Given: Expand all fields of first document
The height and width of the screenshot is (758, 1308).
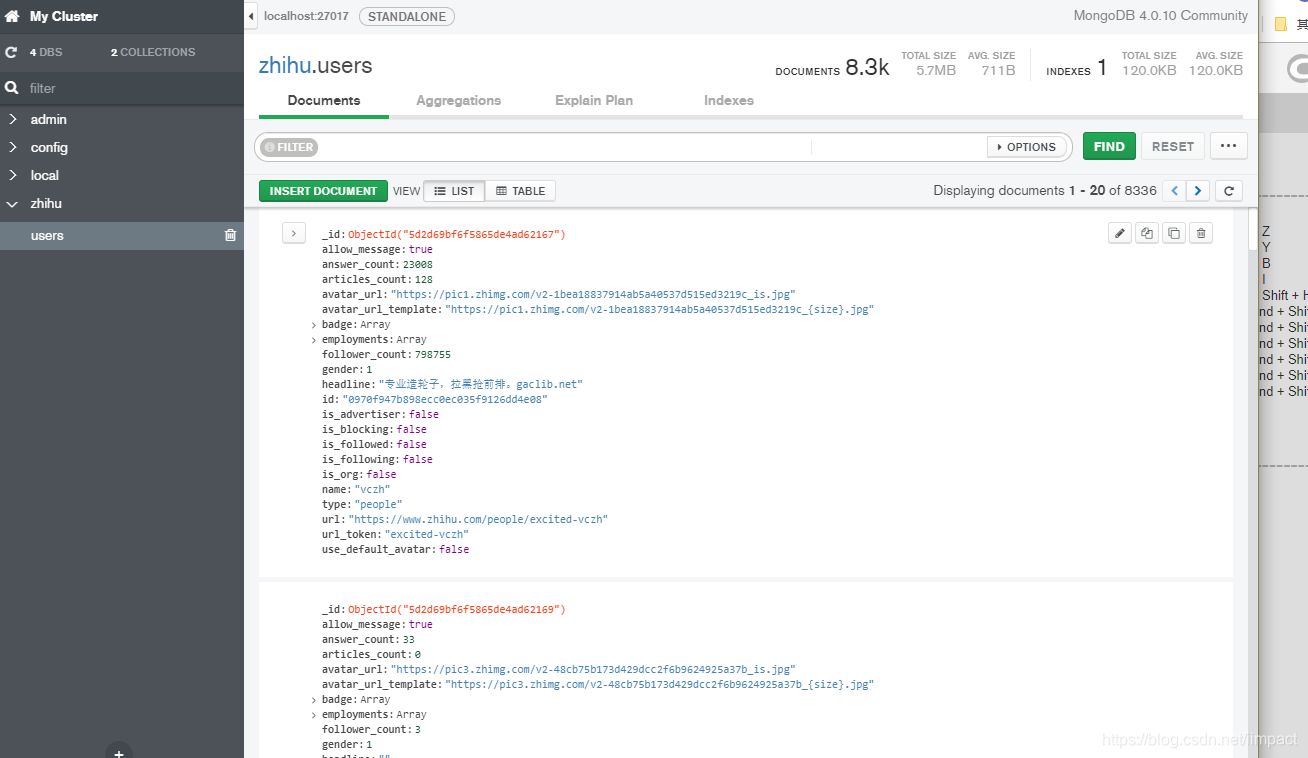Looking at the screenshot, I should tap(293, 233).
